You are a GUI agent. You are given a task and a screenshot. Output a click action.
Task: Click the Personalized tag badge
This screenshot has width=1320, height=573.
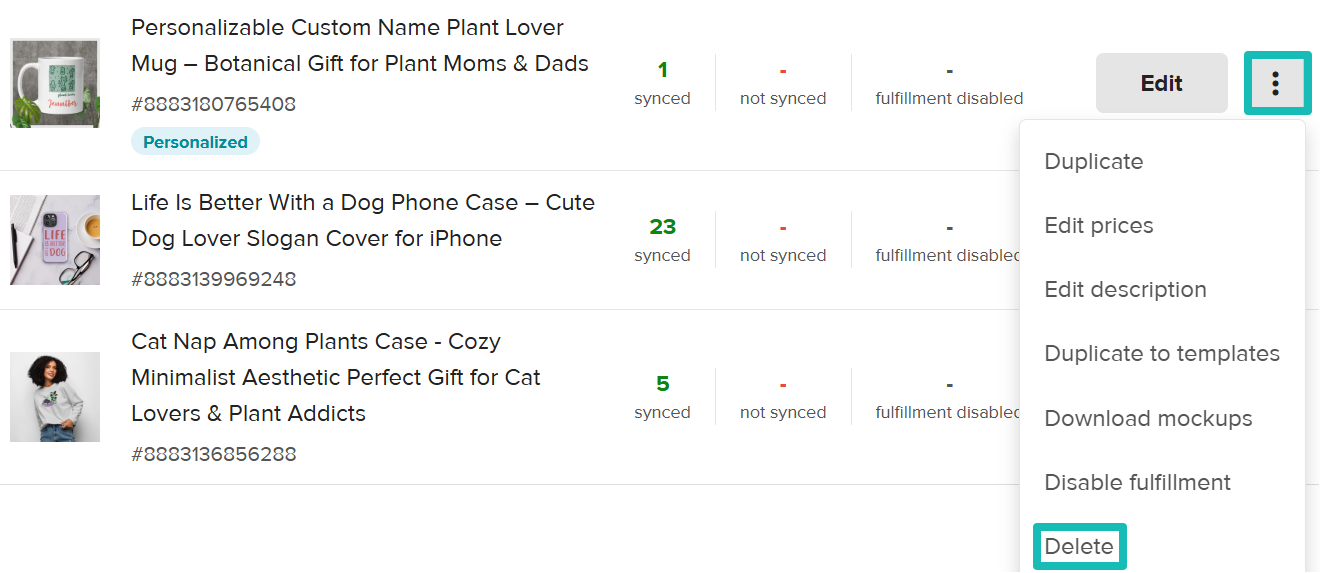(x=195, y=142)
